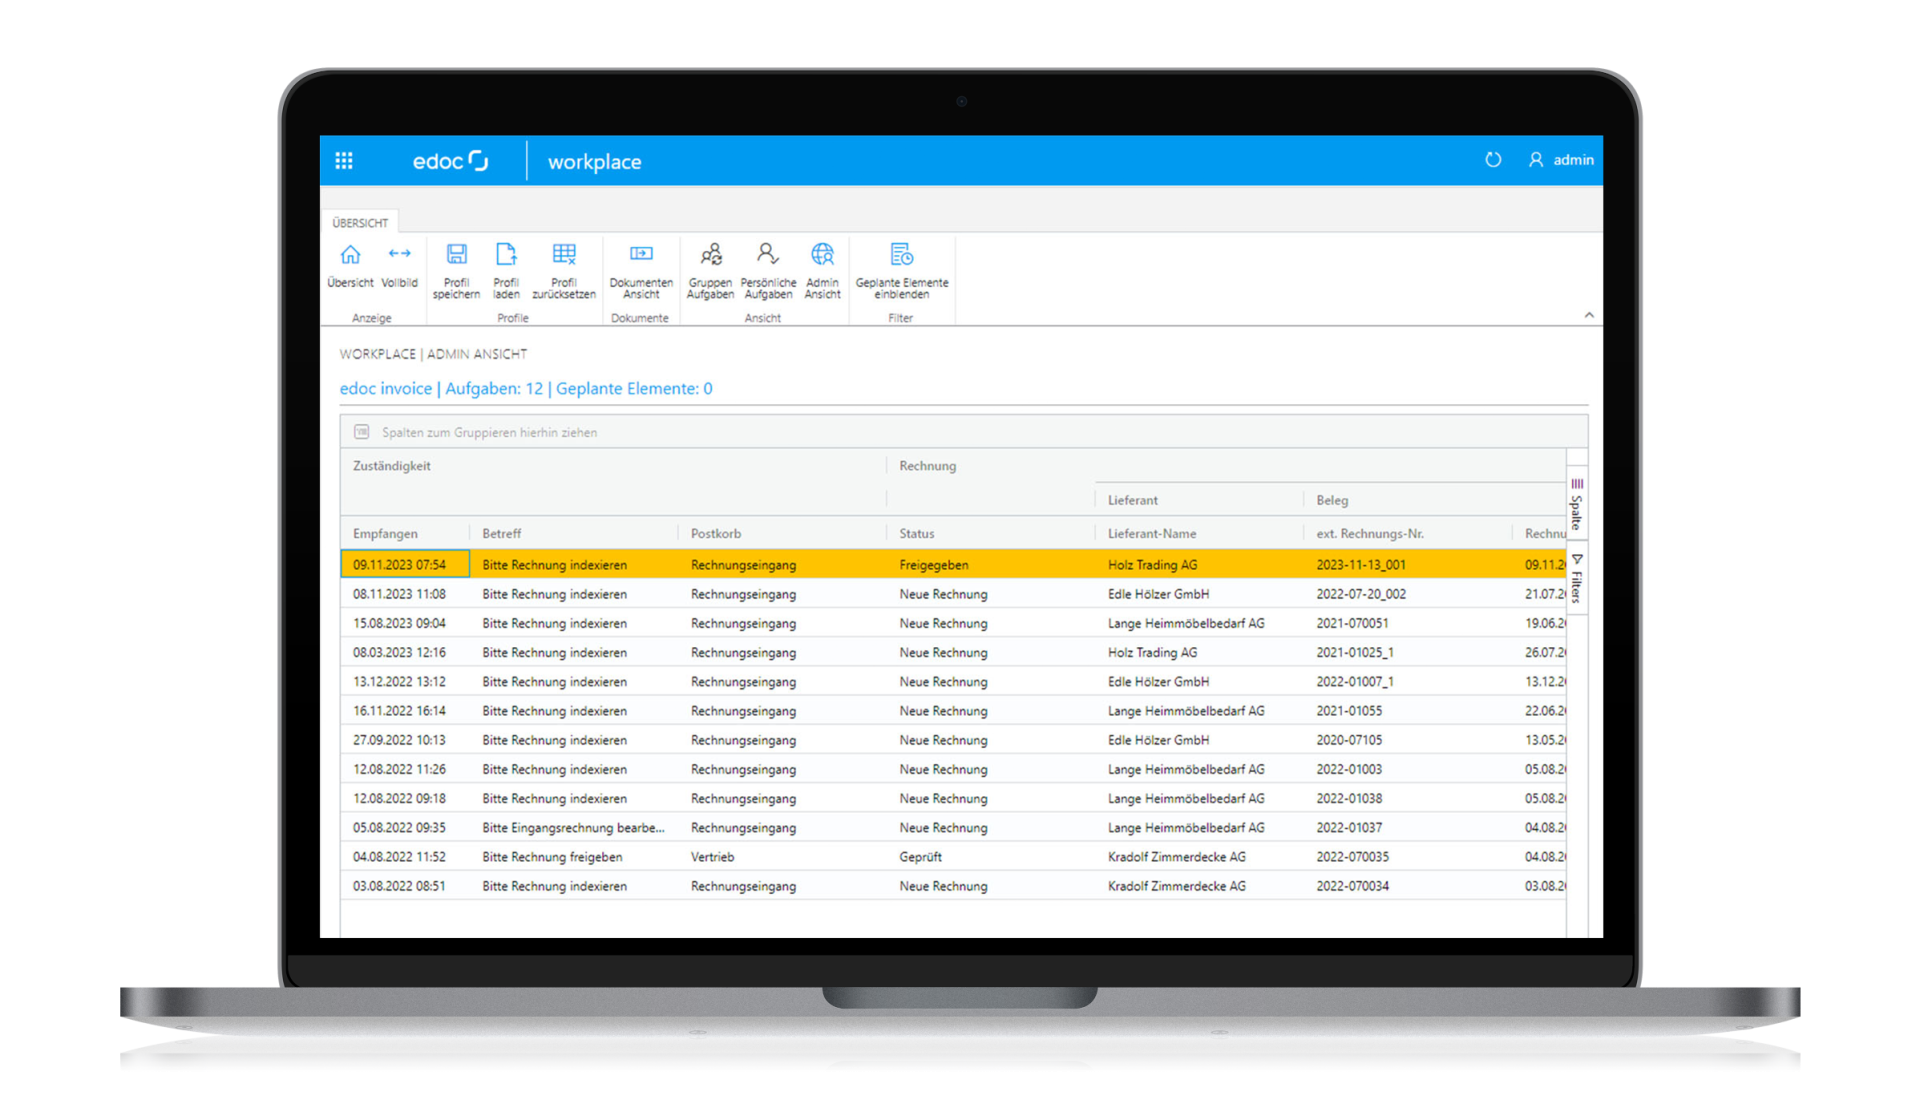Switch to Admin Ansicht
Screen dimensions: 1920x1104
pos(822,270)
